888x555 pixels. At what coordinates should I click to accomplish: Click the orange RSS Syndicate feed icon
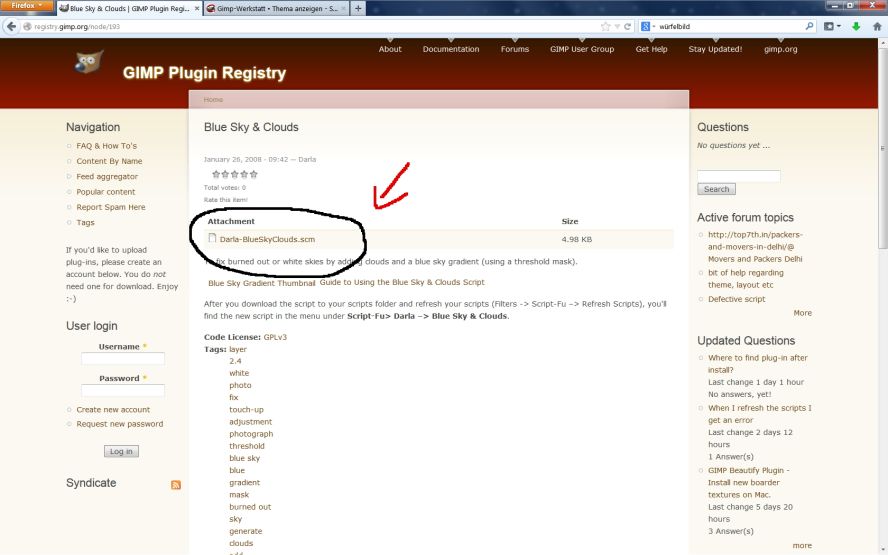176,485
